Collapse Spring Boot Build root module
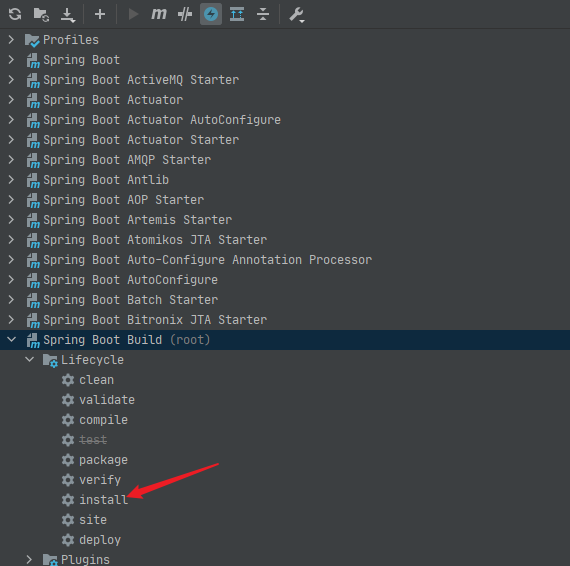This screenshot has width=570, height=566. click(11, 339)
